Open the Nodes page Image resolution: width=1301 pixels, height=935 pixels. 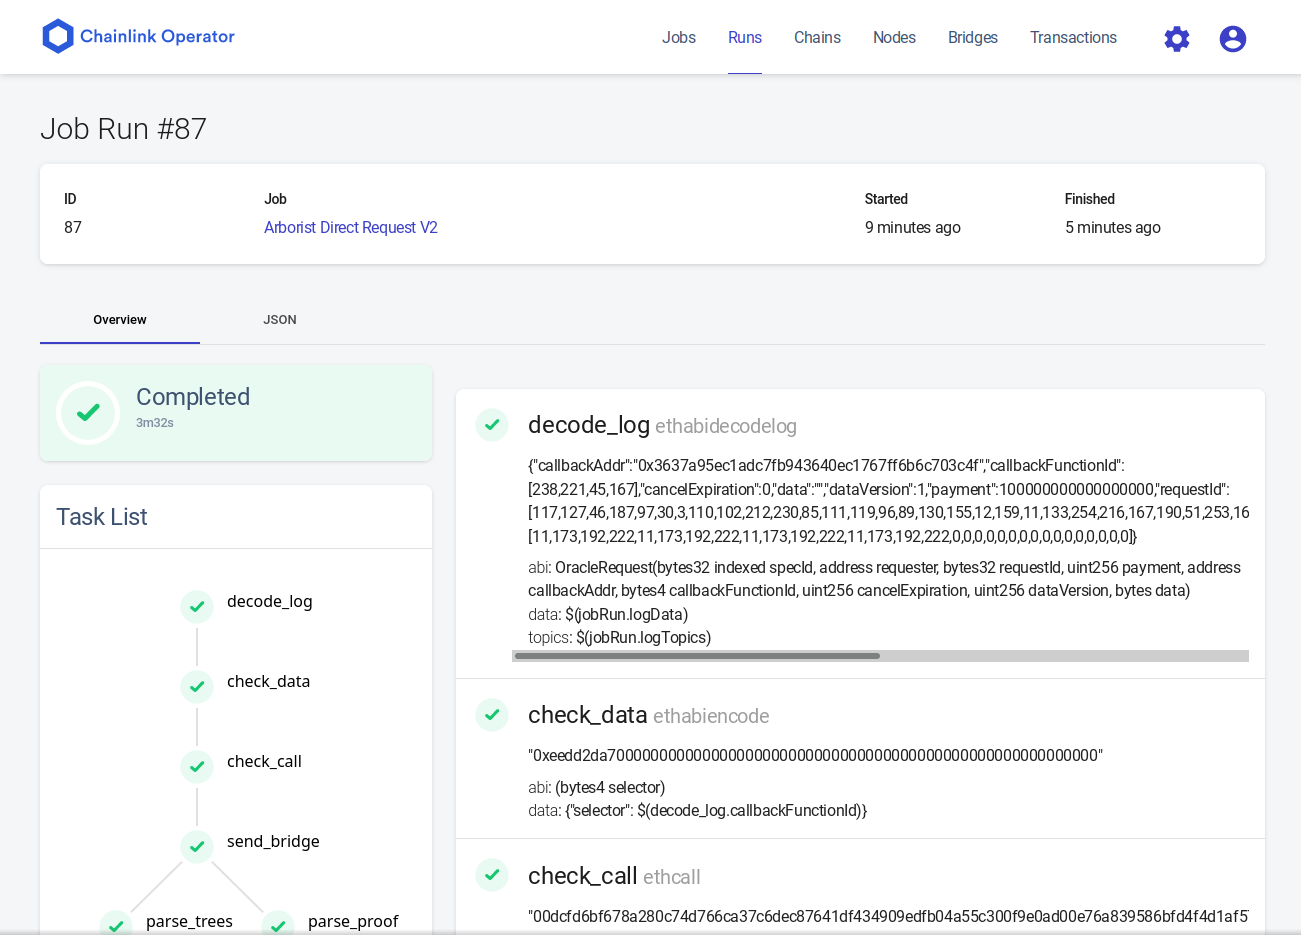click(x=894, y=37)
